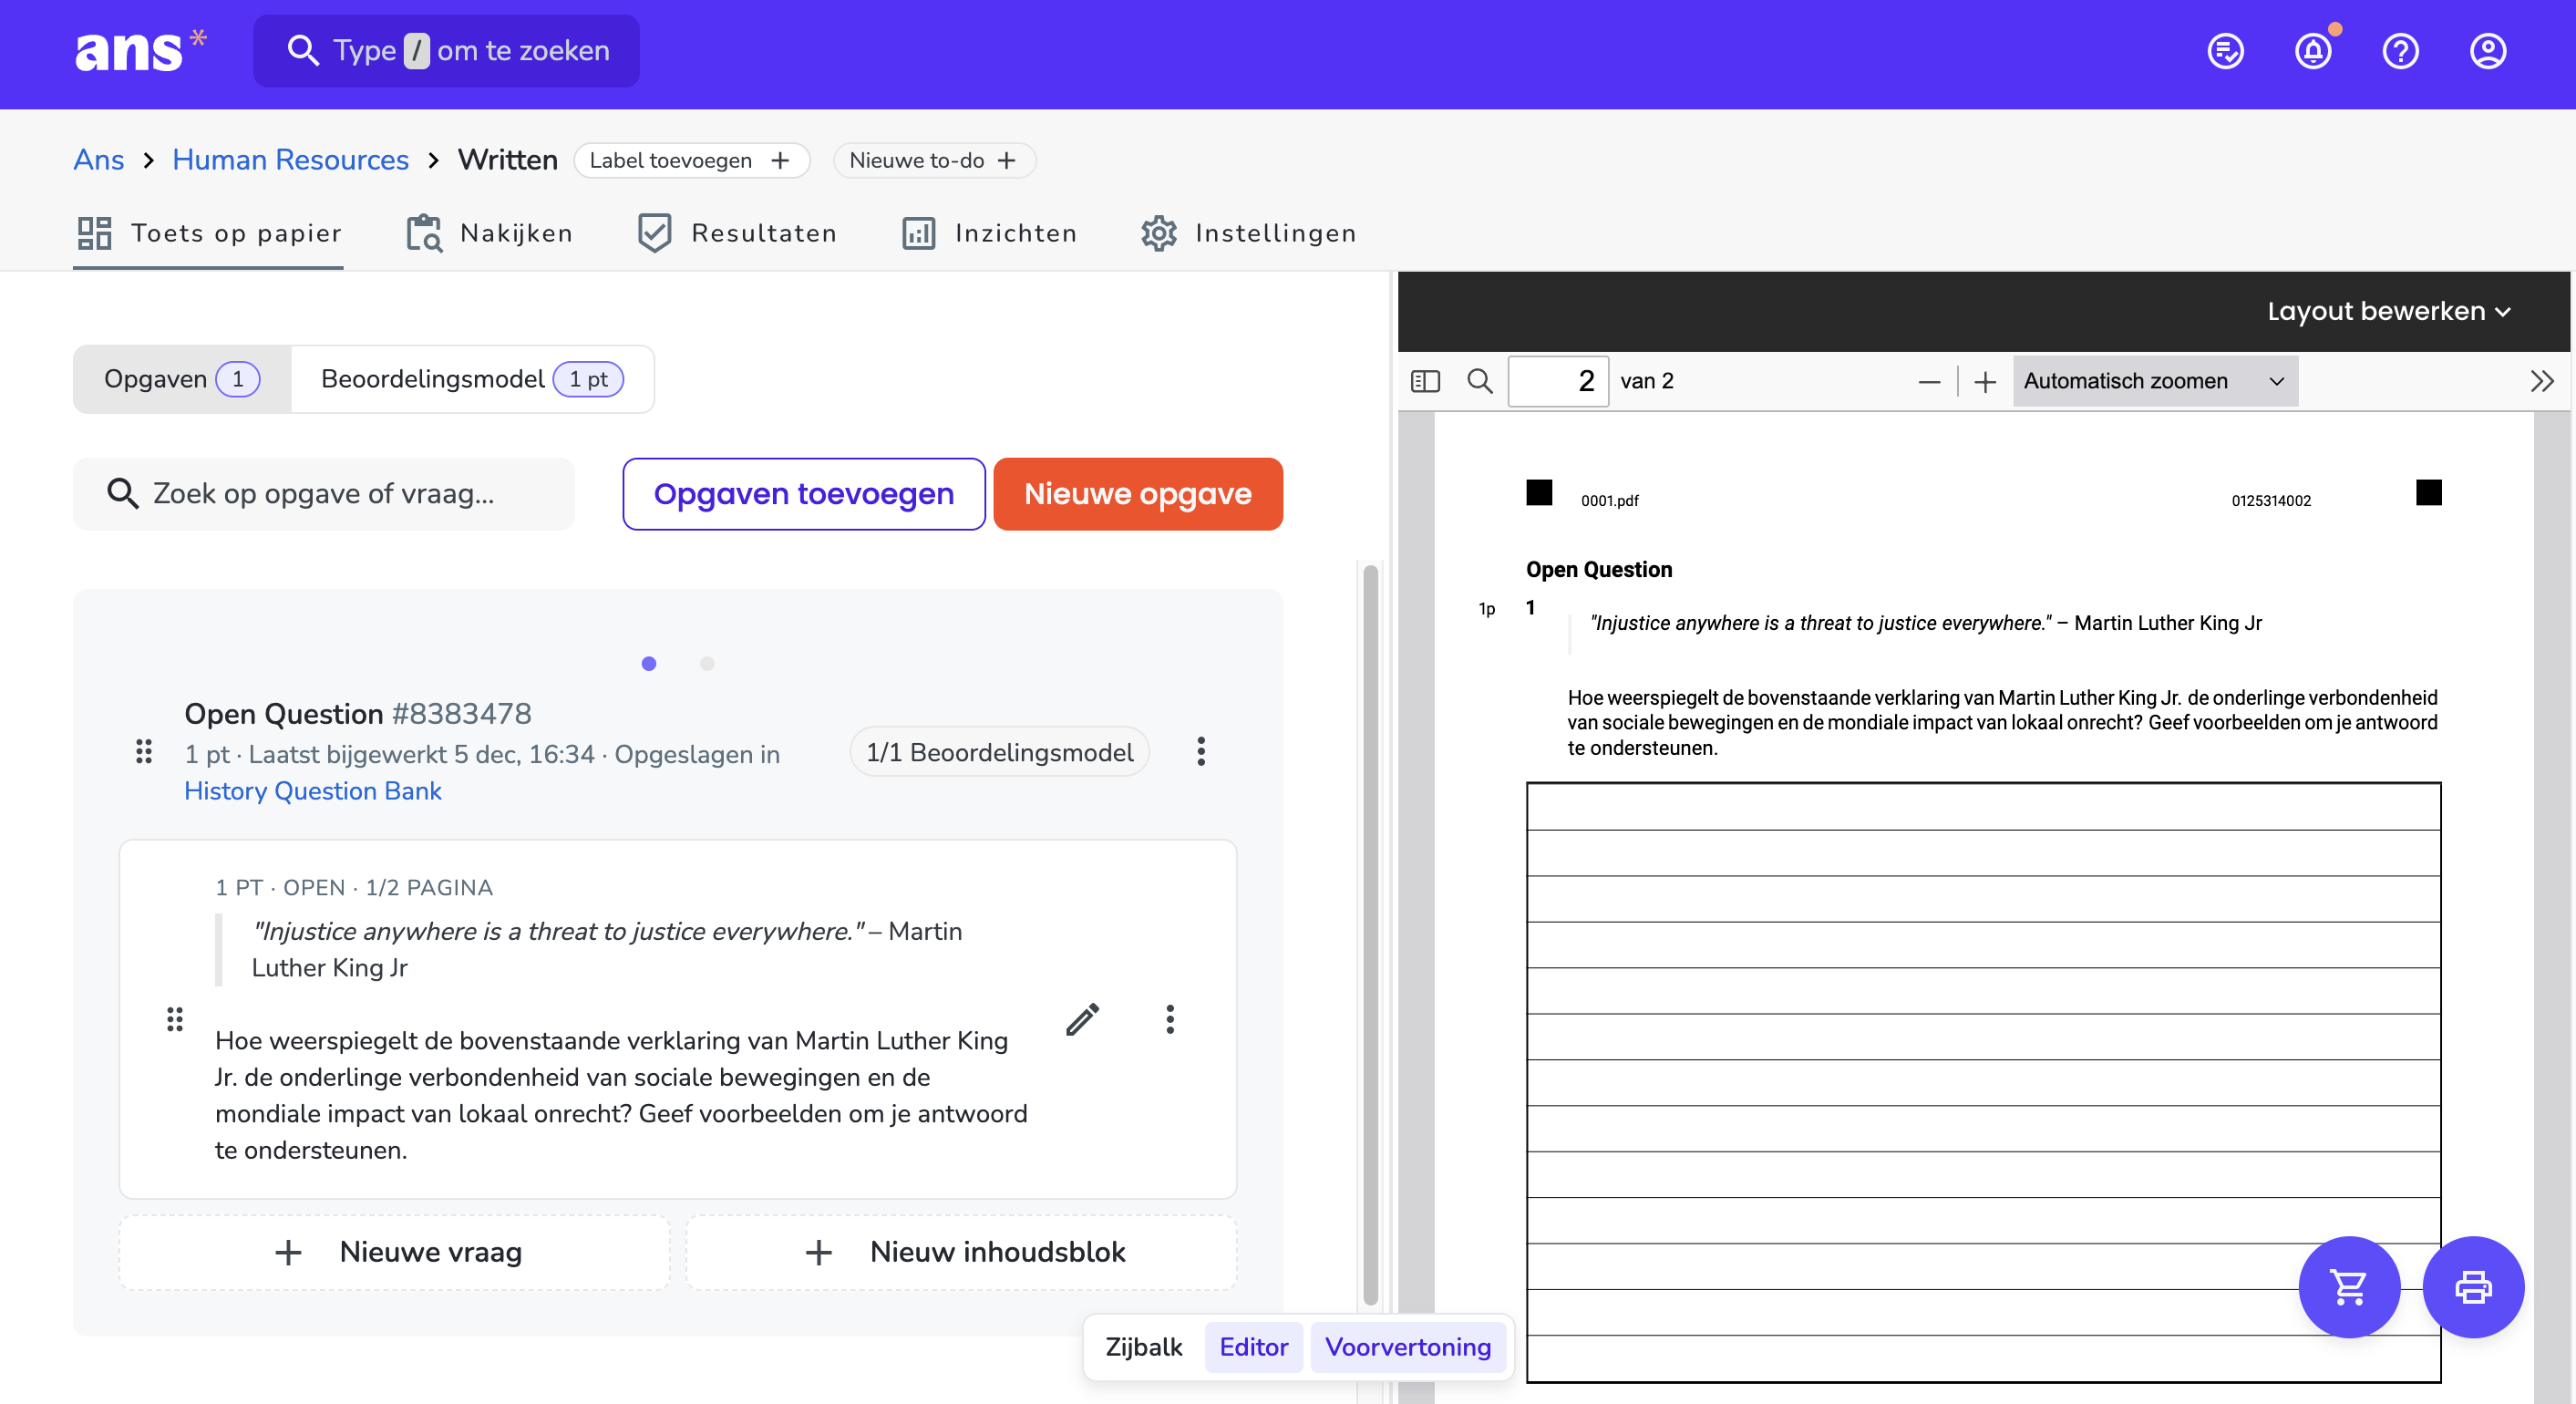Click the Opgaven toevoegen button

click(x=803, y=493)
